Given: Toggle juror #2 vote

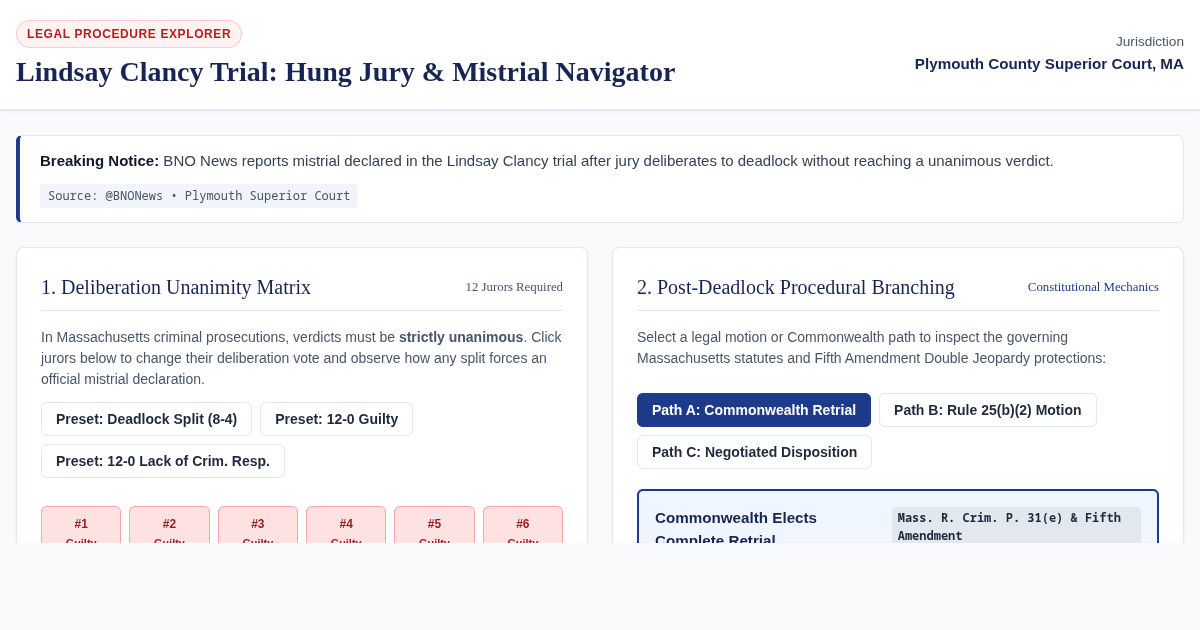Looking at the screenshot, I should click(x=169, y=525).
